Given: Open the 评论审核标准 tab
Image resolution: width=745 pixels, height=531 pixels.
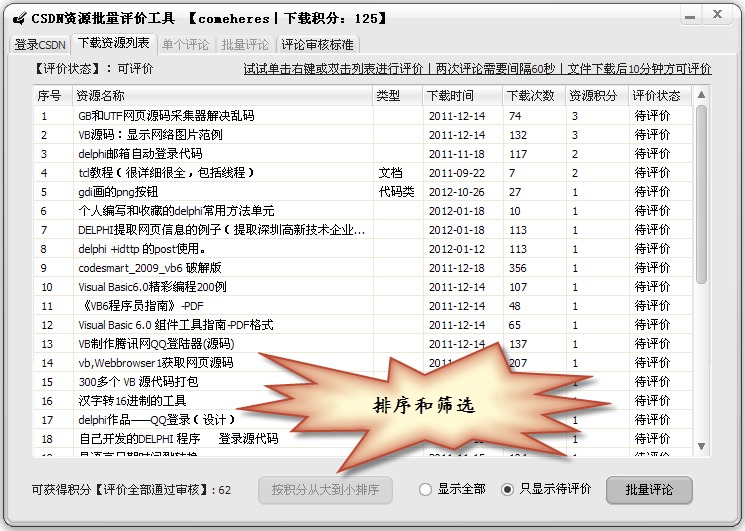Looking at the screenshot, I should [317, 45].
